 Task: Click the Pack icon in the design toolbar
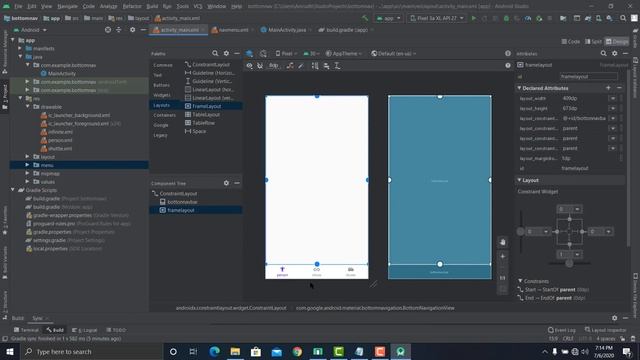tap(315, 66)
